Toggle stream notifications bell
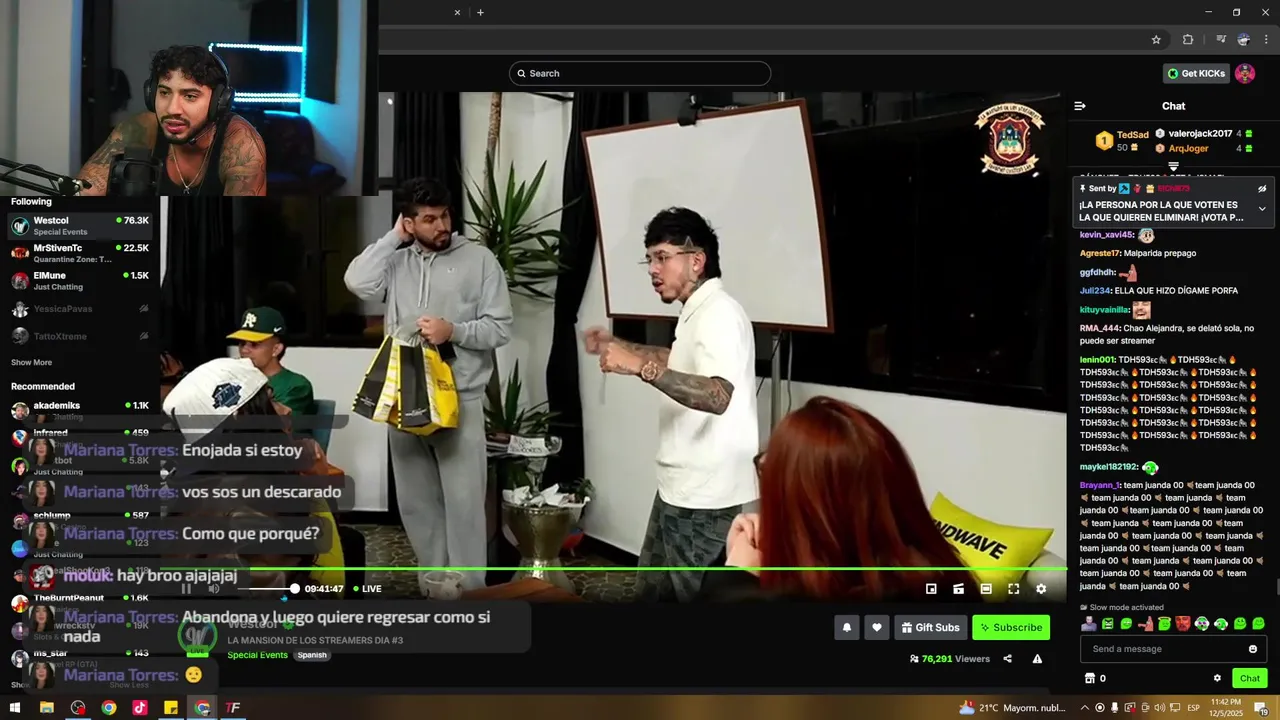The image size is (1280, 720). coord(847,628)
